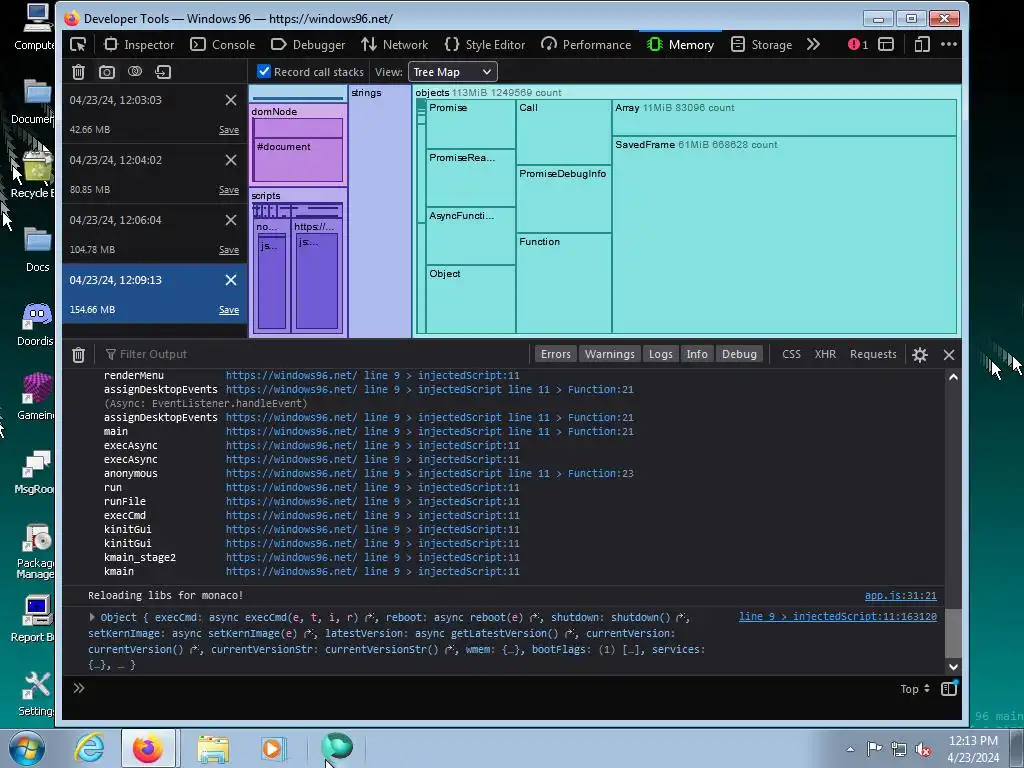Click the import snapshot icon

163,72
